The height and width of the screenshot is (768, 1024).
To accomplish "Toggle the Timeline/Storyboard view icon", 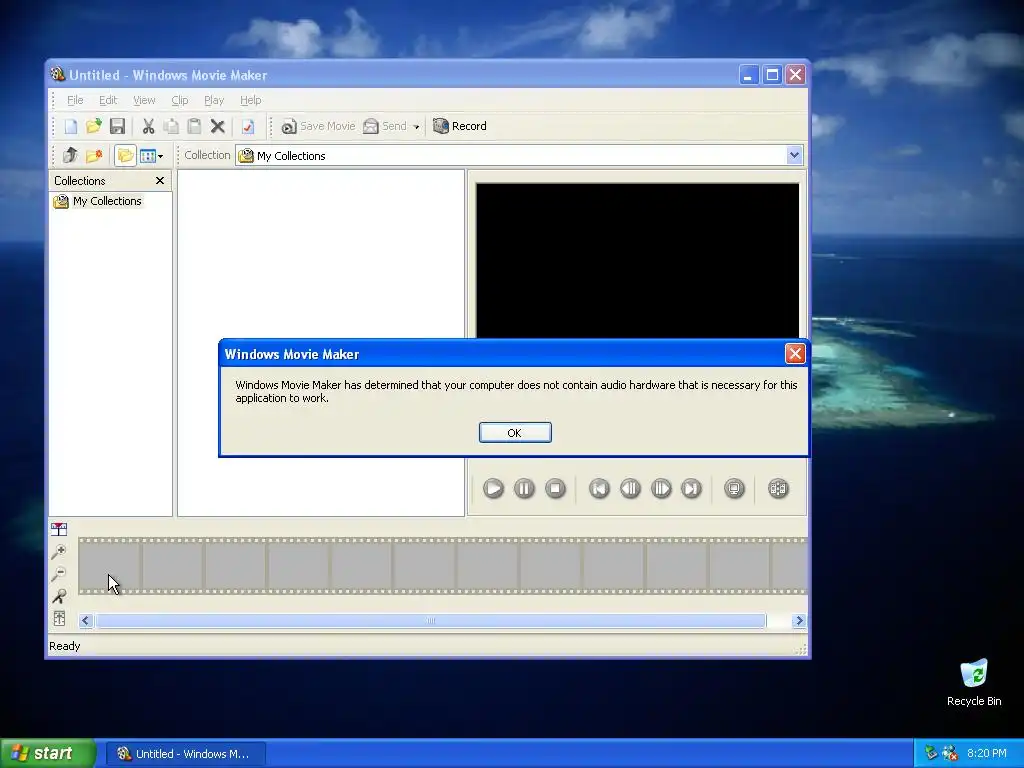I will 59,529.
